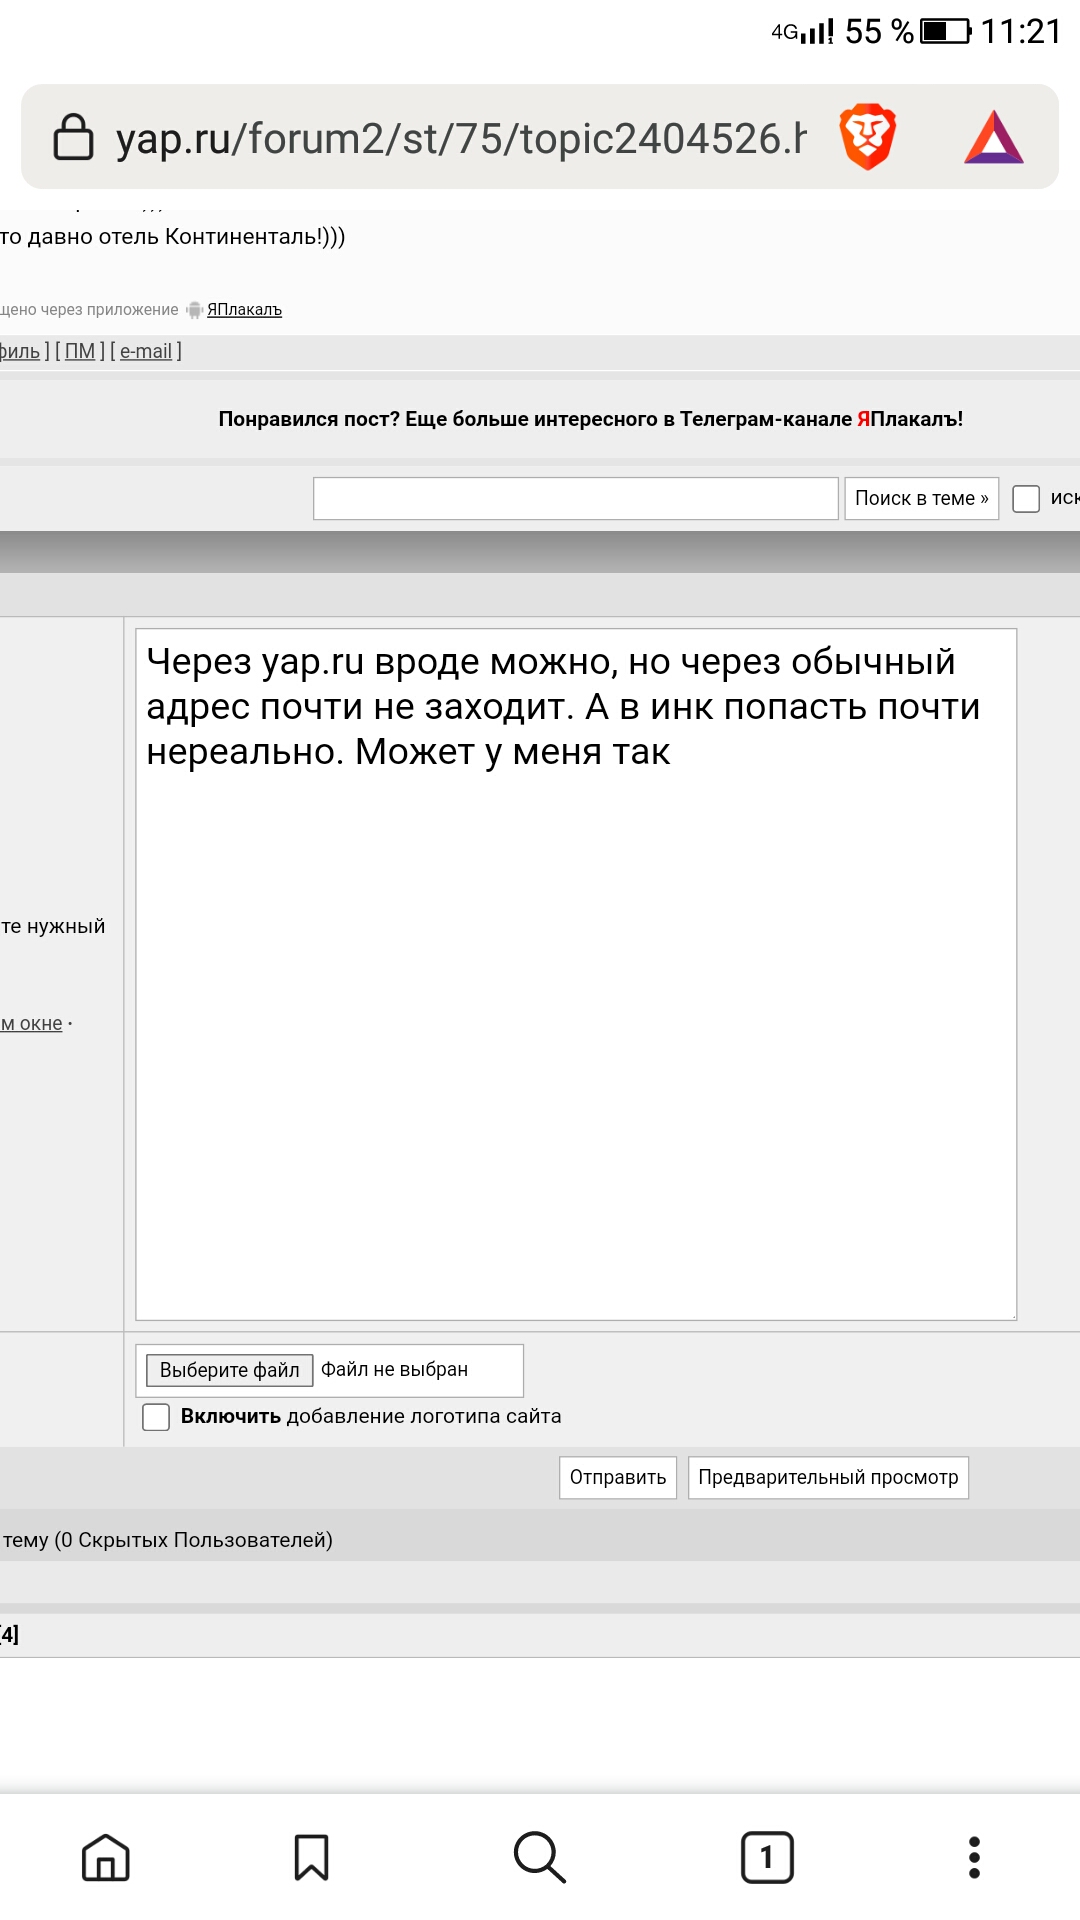Open the tab switcher showing 1 tab
This screenshot has width=1080, height=1920.
click(767, 1858)
